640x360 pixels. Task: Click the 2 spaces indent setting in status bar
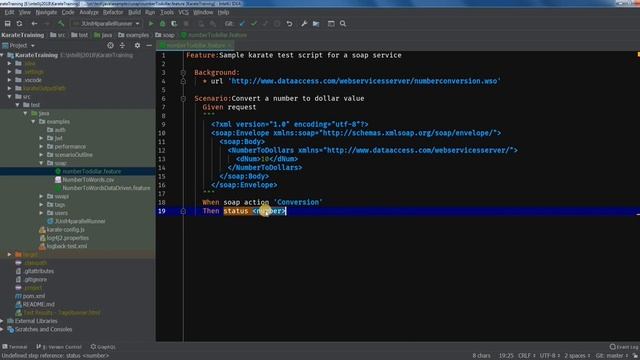[577, 356]
